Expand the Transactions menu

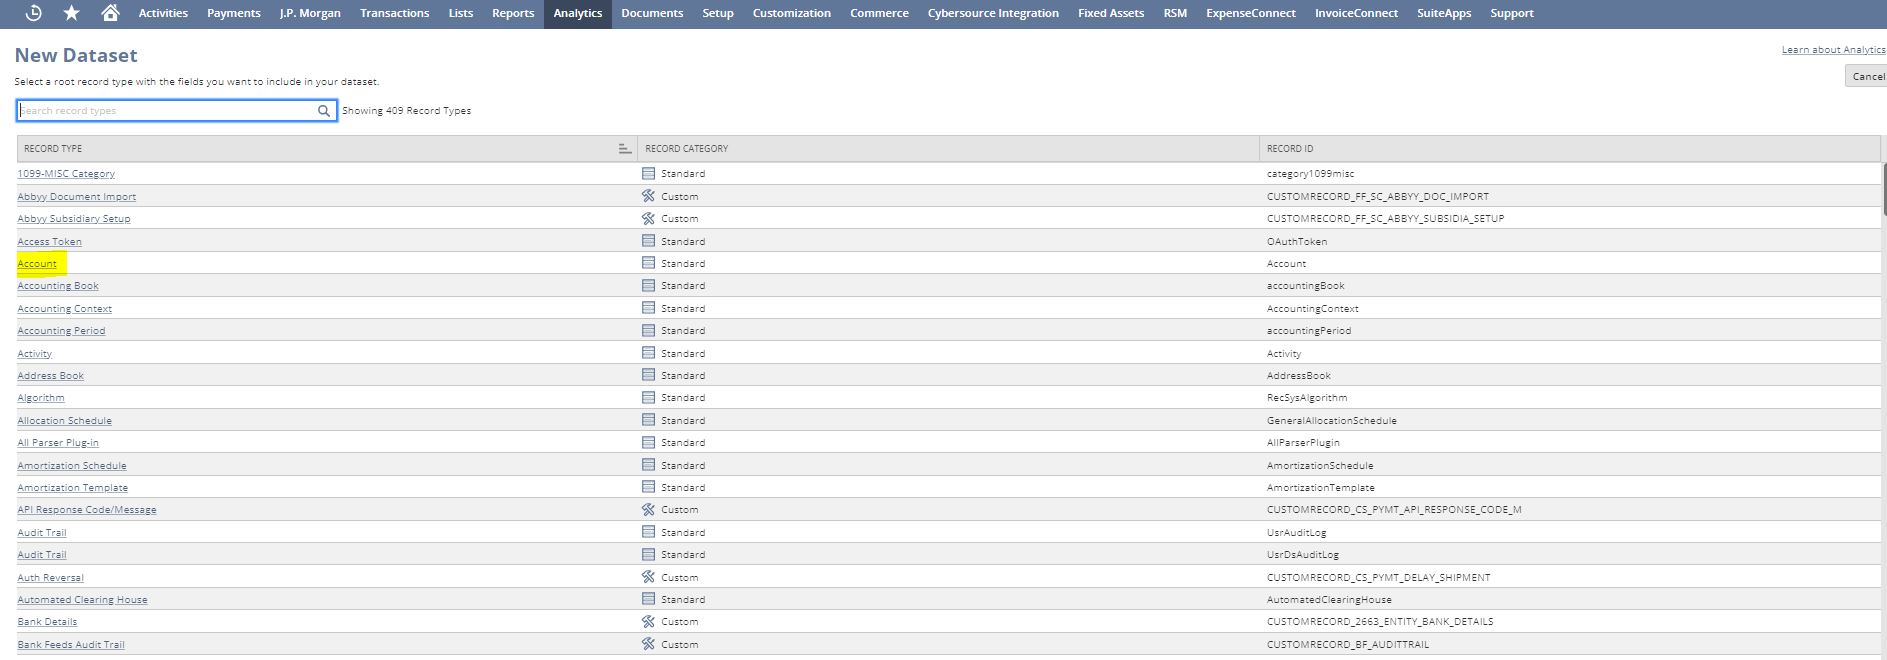pyautogui.click(x=394, y=13)
